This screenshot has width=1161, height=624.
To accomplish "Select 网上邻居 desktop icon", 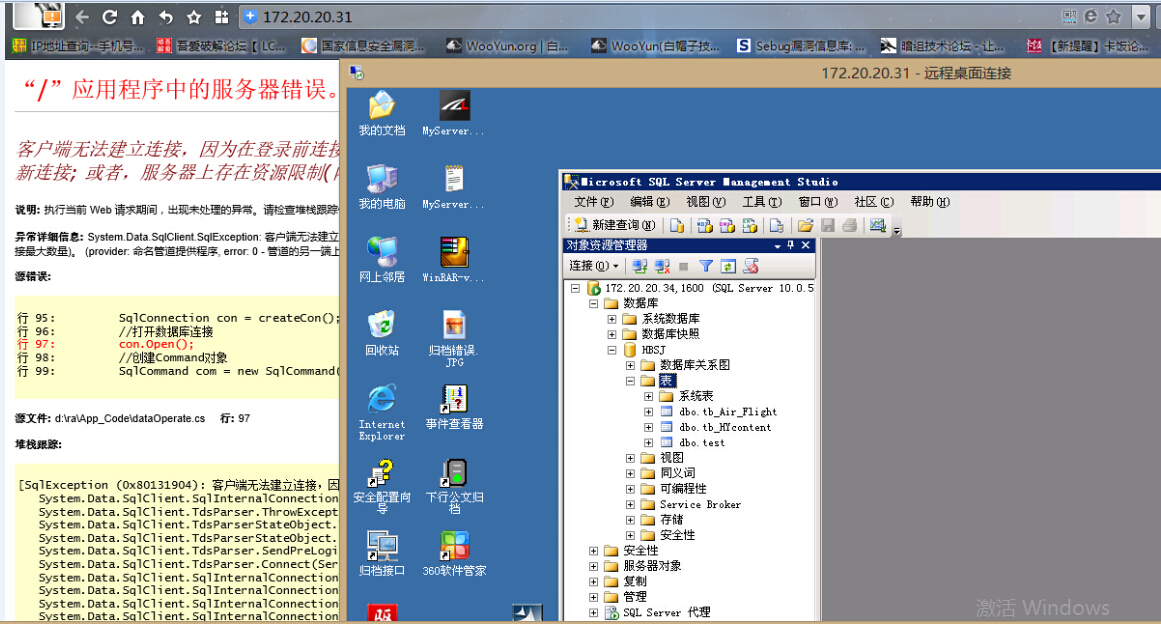I will pos(382,260).
